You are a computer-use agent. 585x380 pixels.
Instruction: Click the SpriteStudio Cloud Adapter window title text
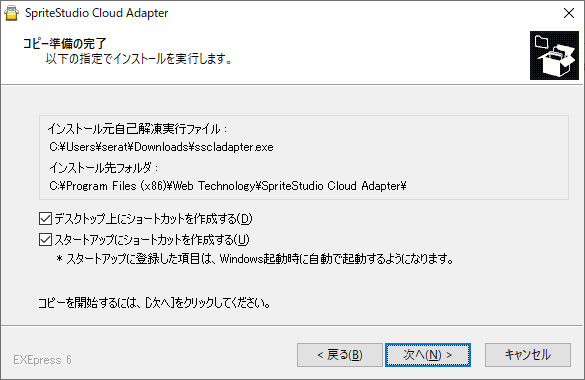coord(97,13)
